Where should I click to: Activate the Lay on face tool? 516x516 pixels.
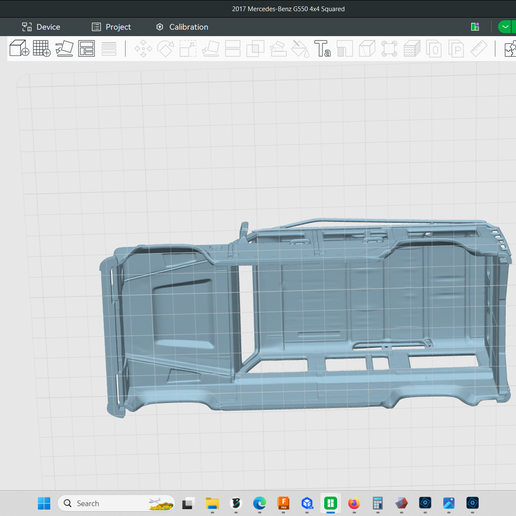pyautogui.click(x=210, y=49)
